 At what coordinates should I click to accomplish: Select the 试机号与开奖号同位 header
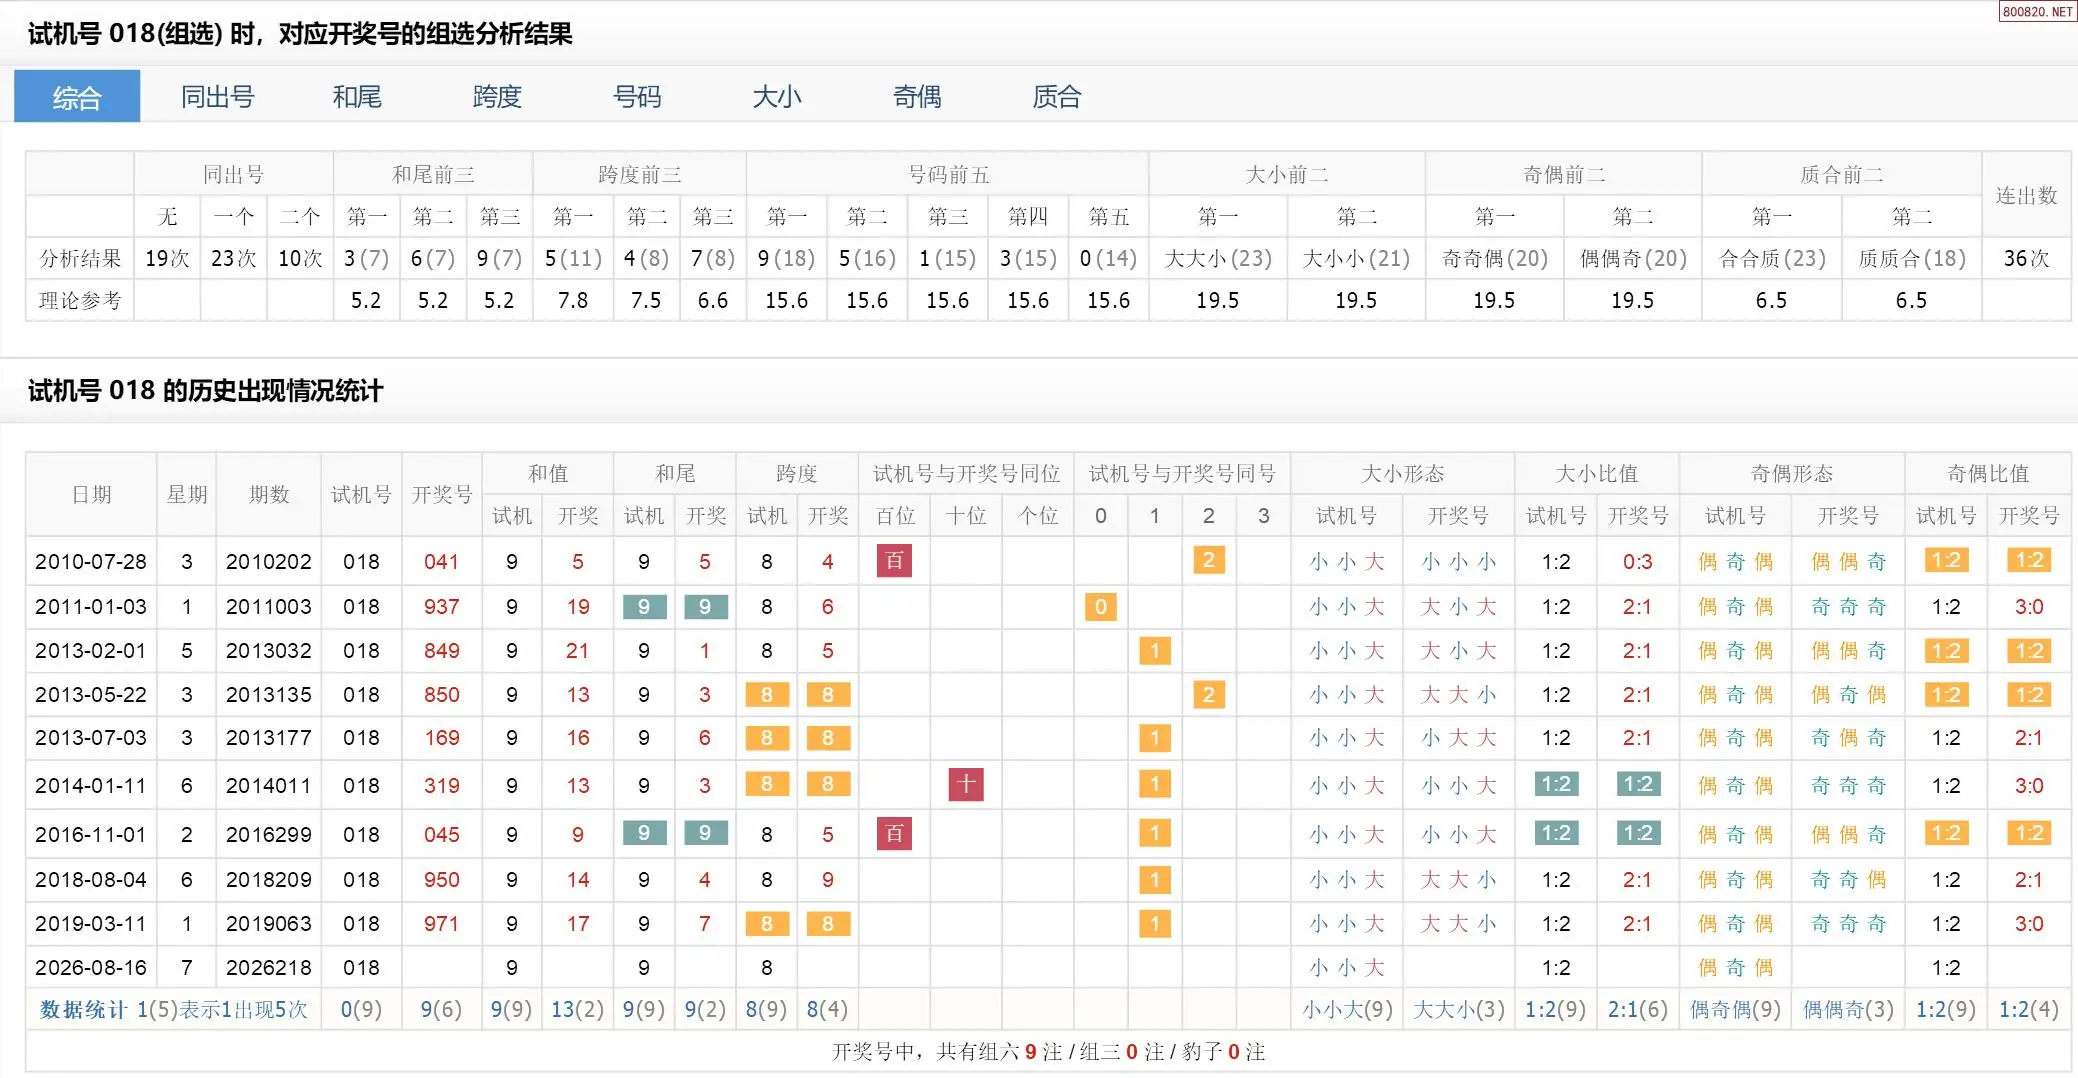pos(966,474)
